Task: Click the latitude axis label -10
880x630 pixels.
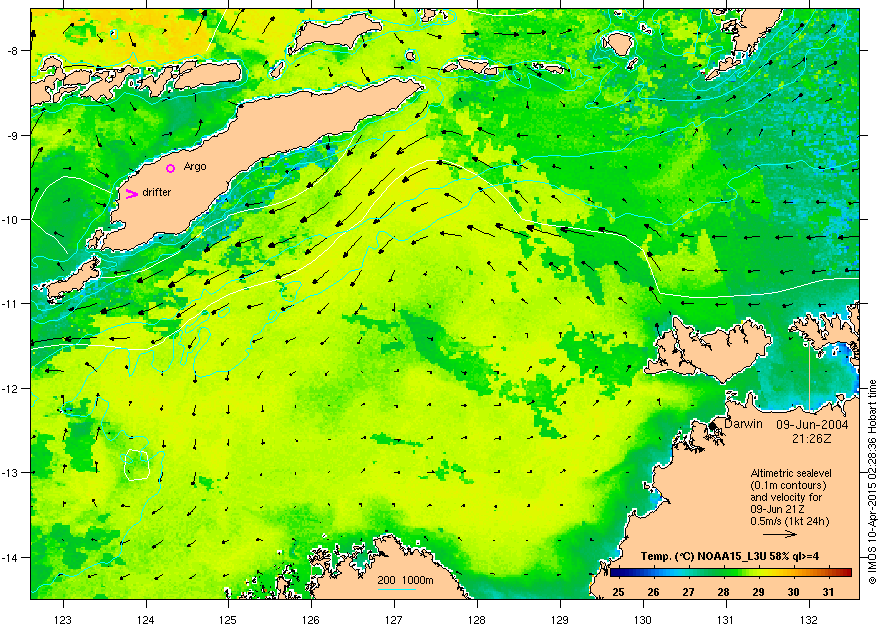Action: [x=10, y=219]
